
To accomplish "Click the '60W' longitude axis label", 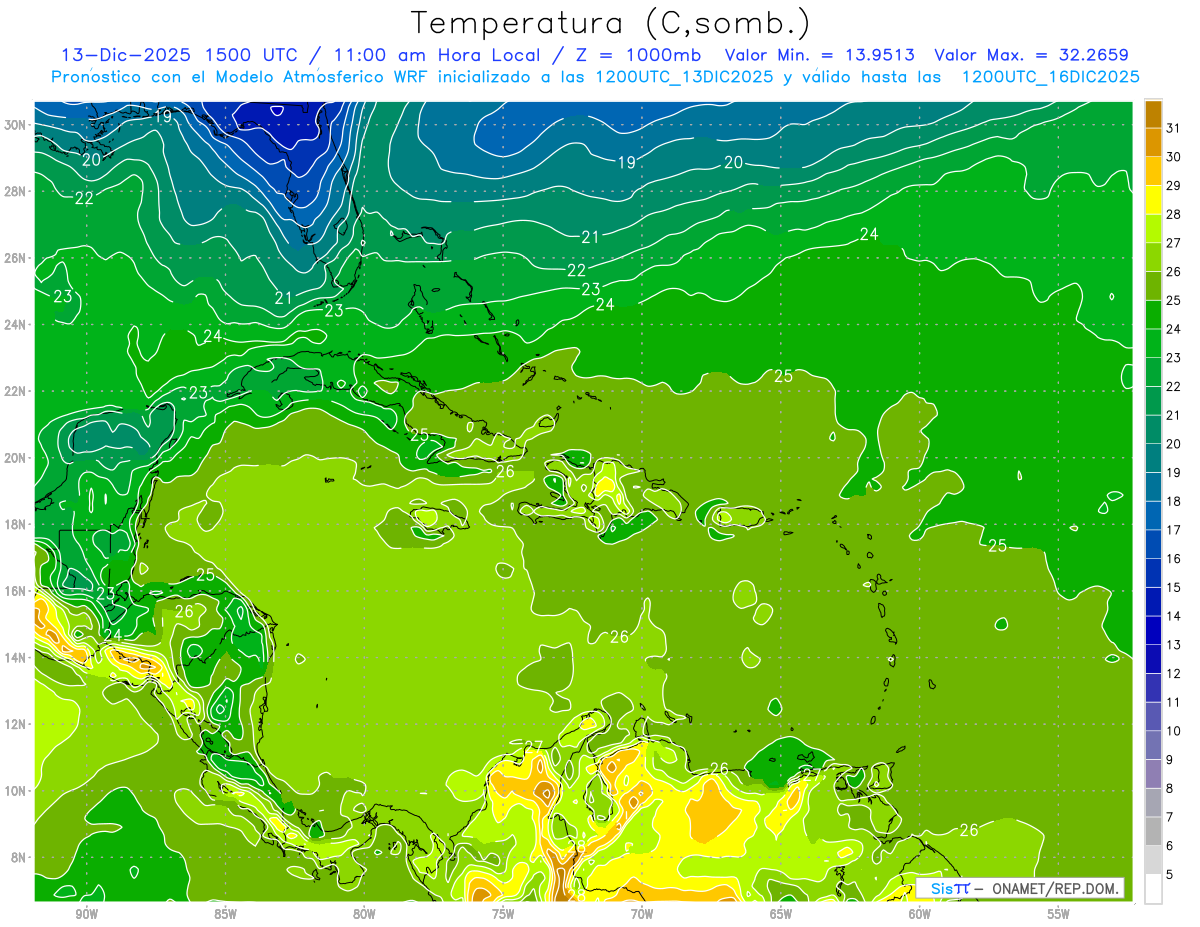I will pos(920,914).
